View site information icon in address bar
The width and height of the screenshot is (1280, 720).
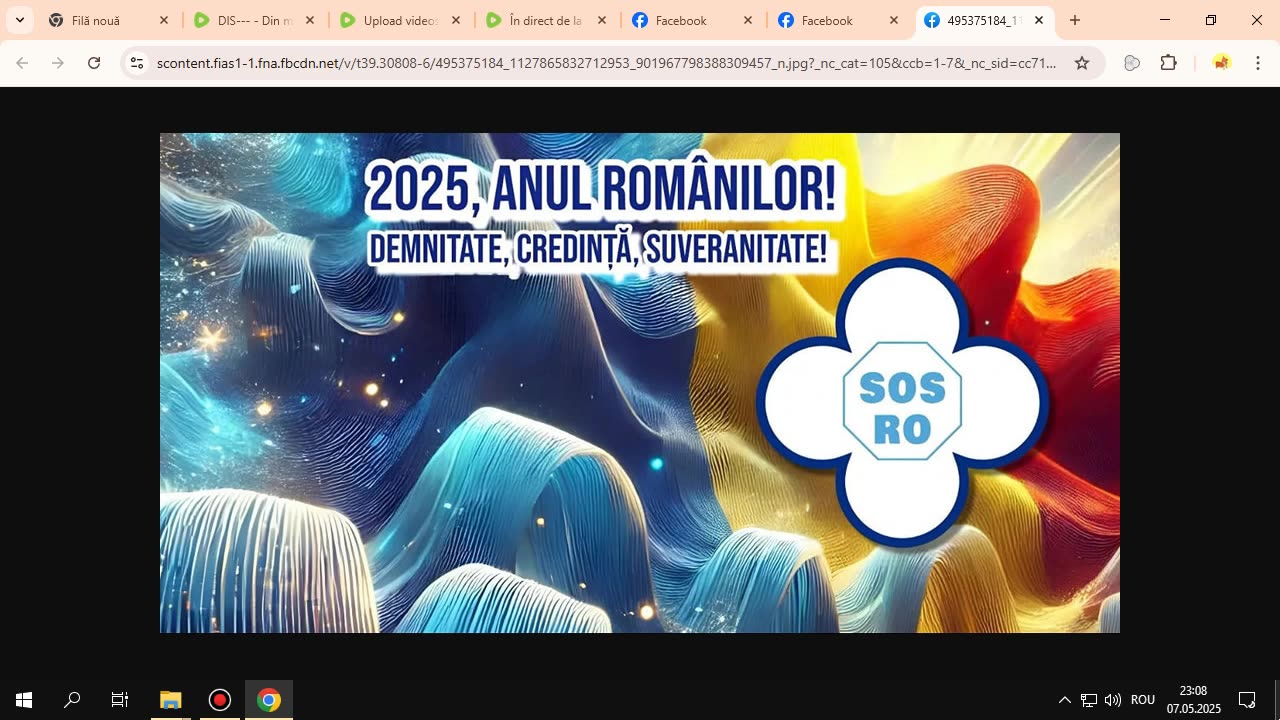click(x=137, y=63)
